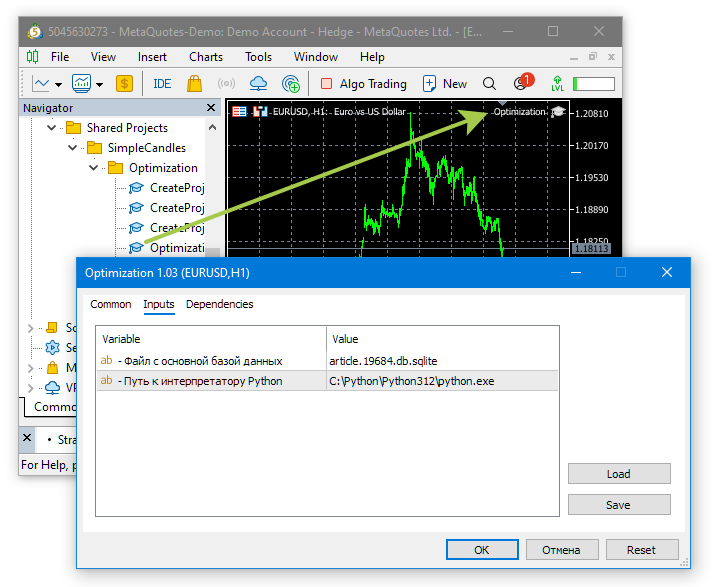The height and width of the screenshot is (587, 715).
Task: Switch to the Common tab in Optimization dialog
Action: tap(111, 304)
